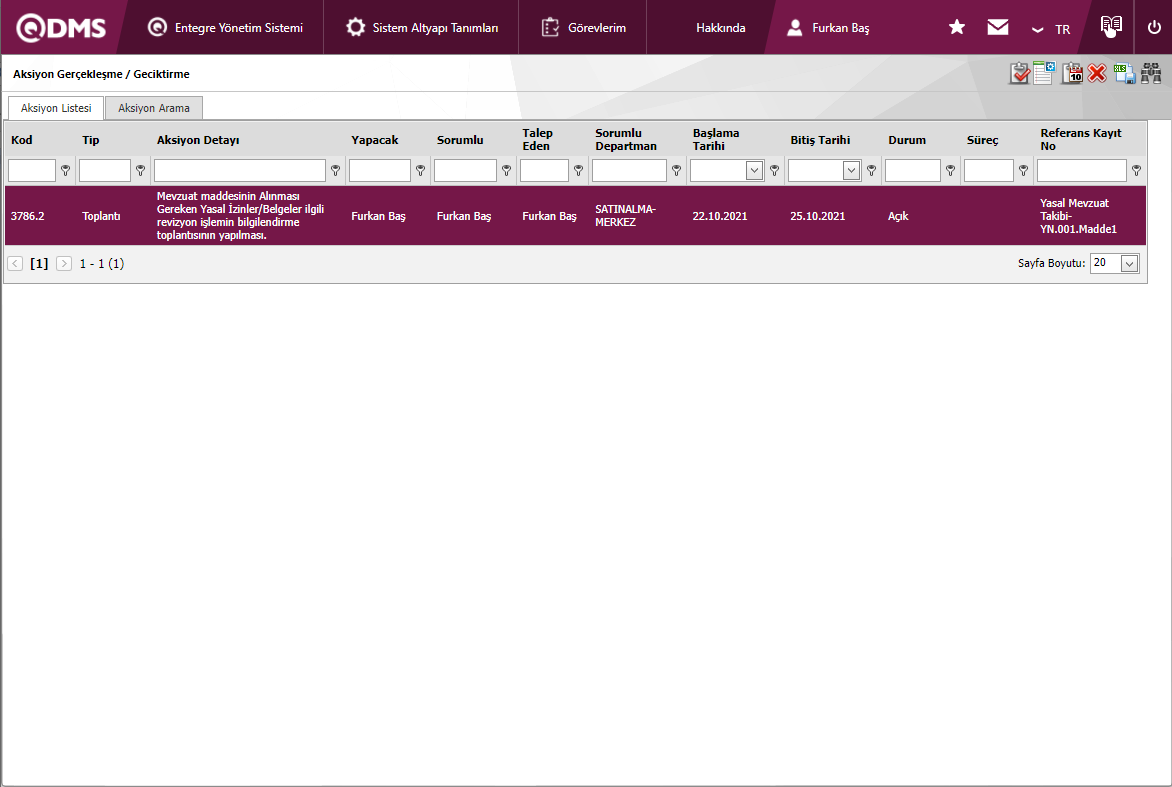
Task: Apply the Referans Kayıt No filter icon
Action: click(1137, 170)
